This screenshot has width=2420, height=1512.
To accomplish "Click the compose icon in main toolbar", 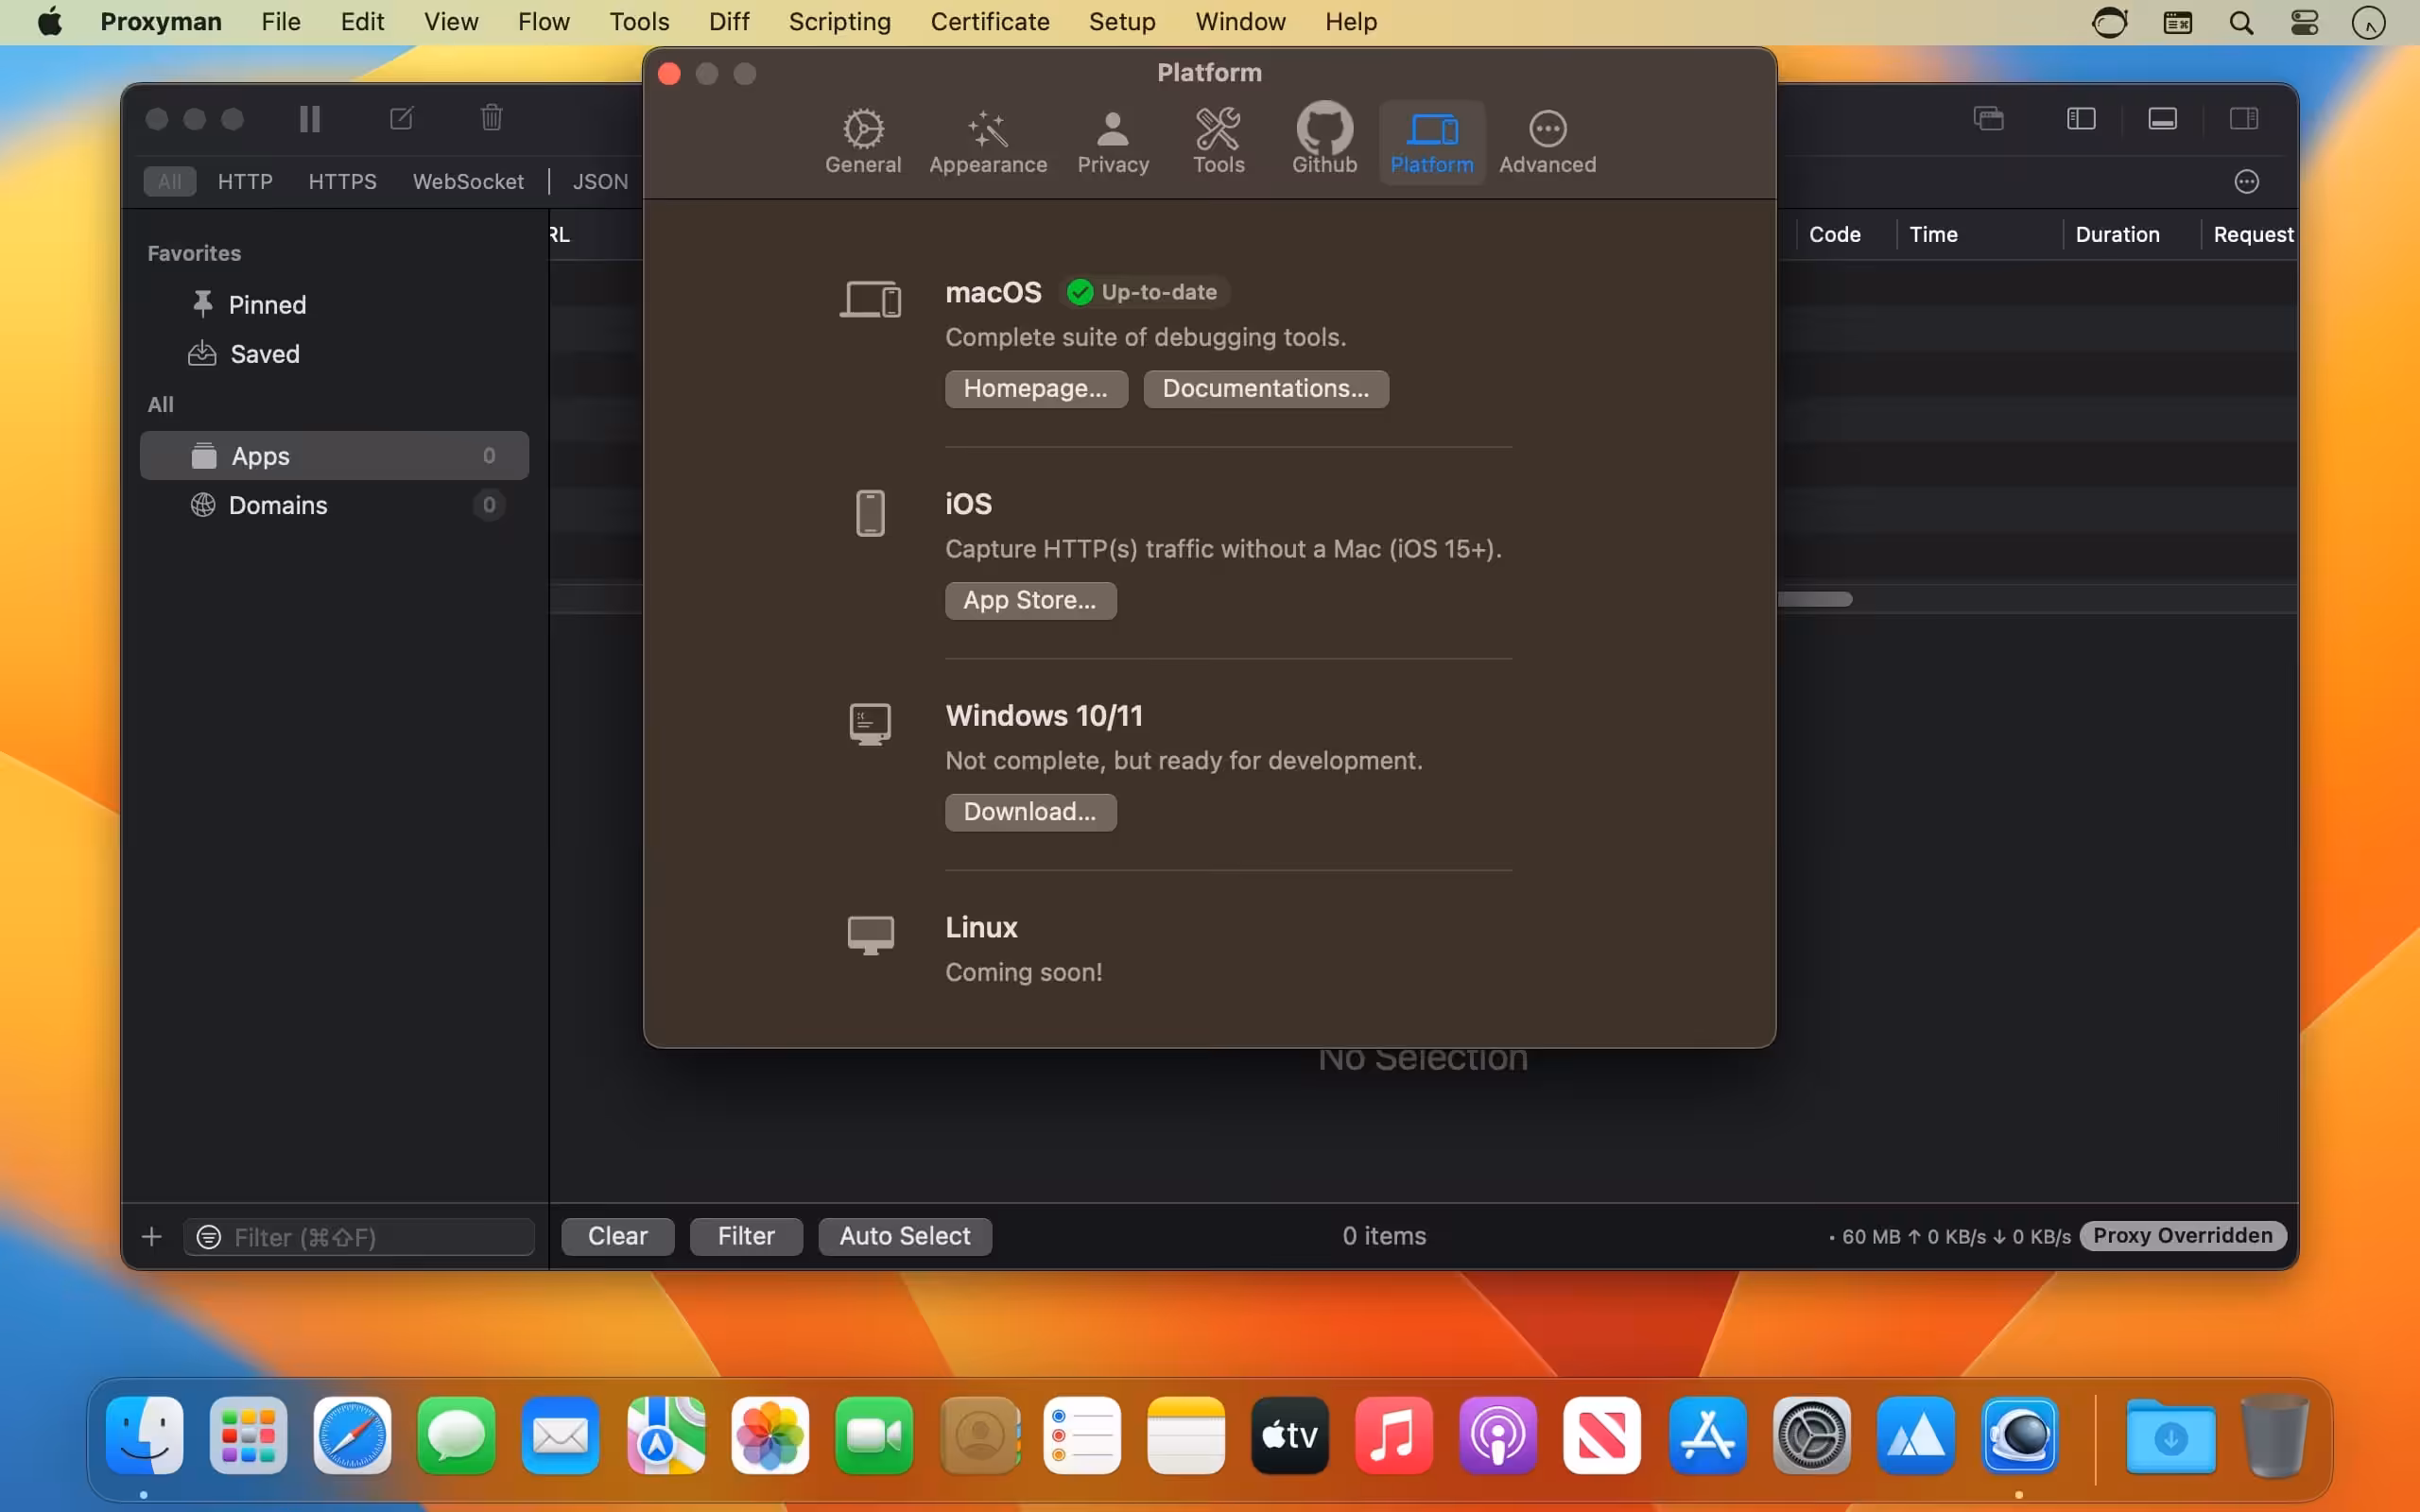I will (401, 119).
